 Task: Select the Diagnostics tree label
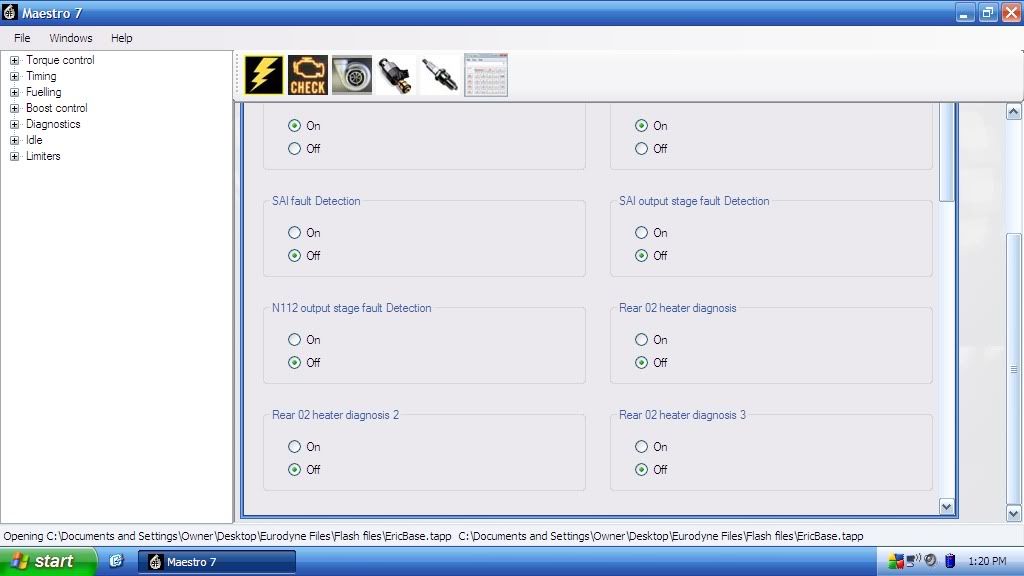click(x=53, y=124)
